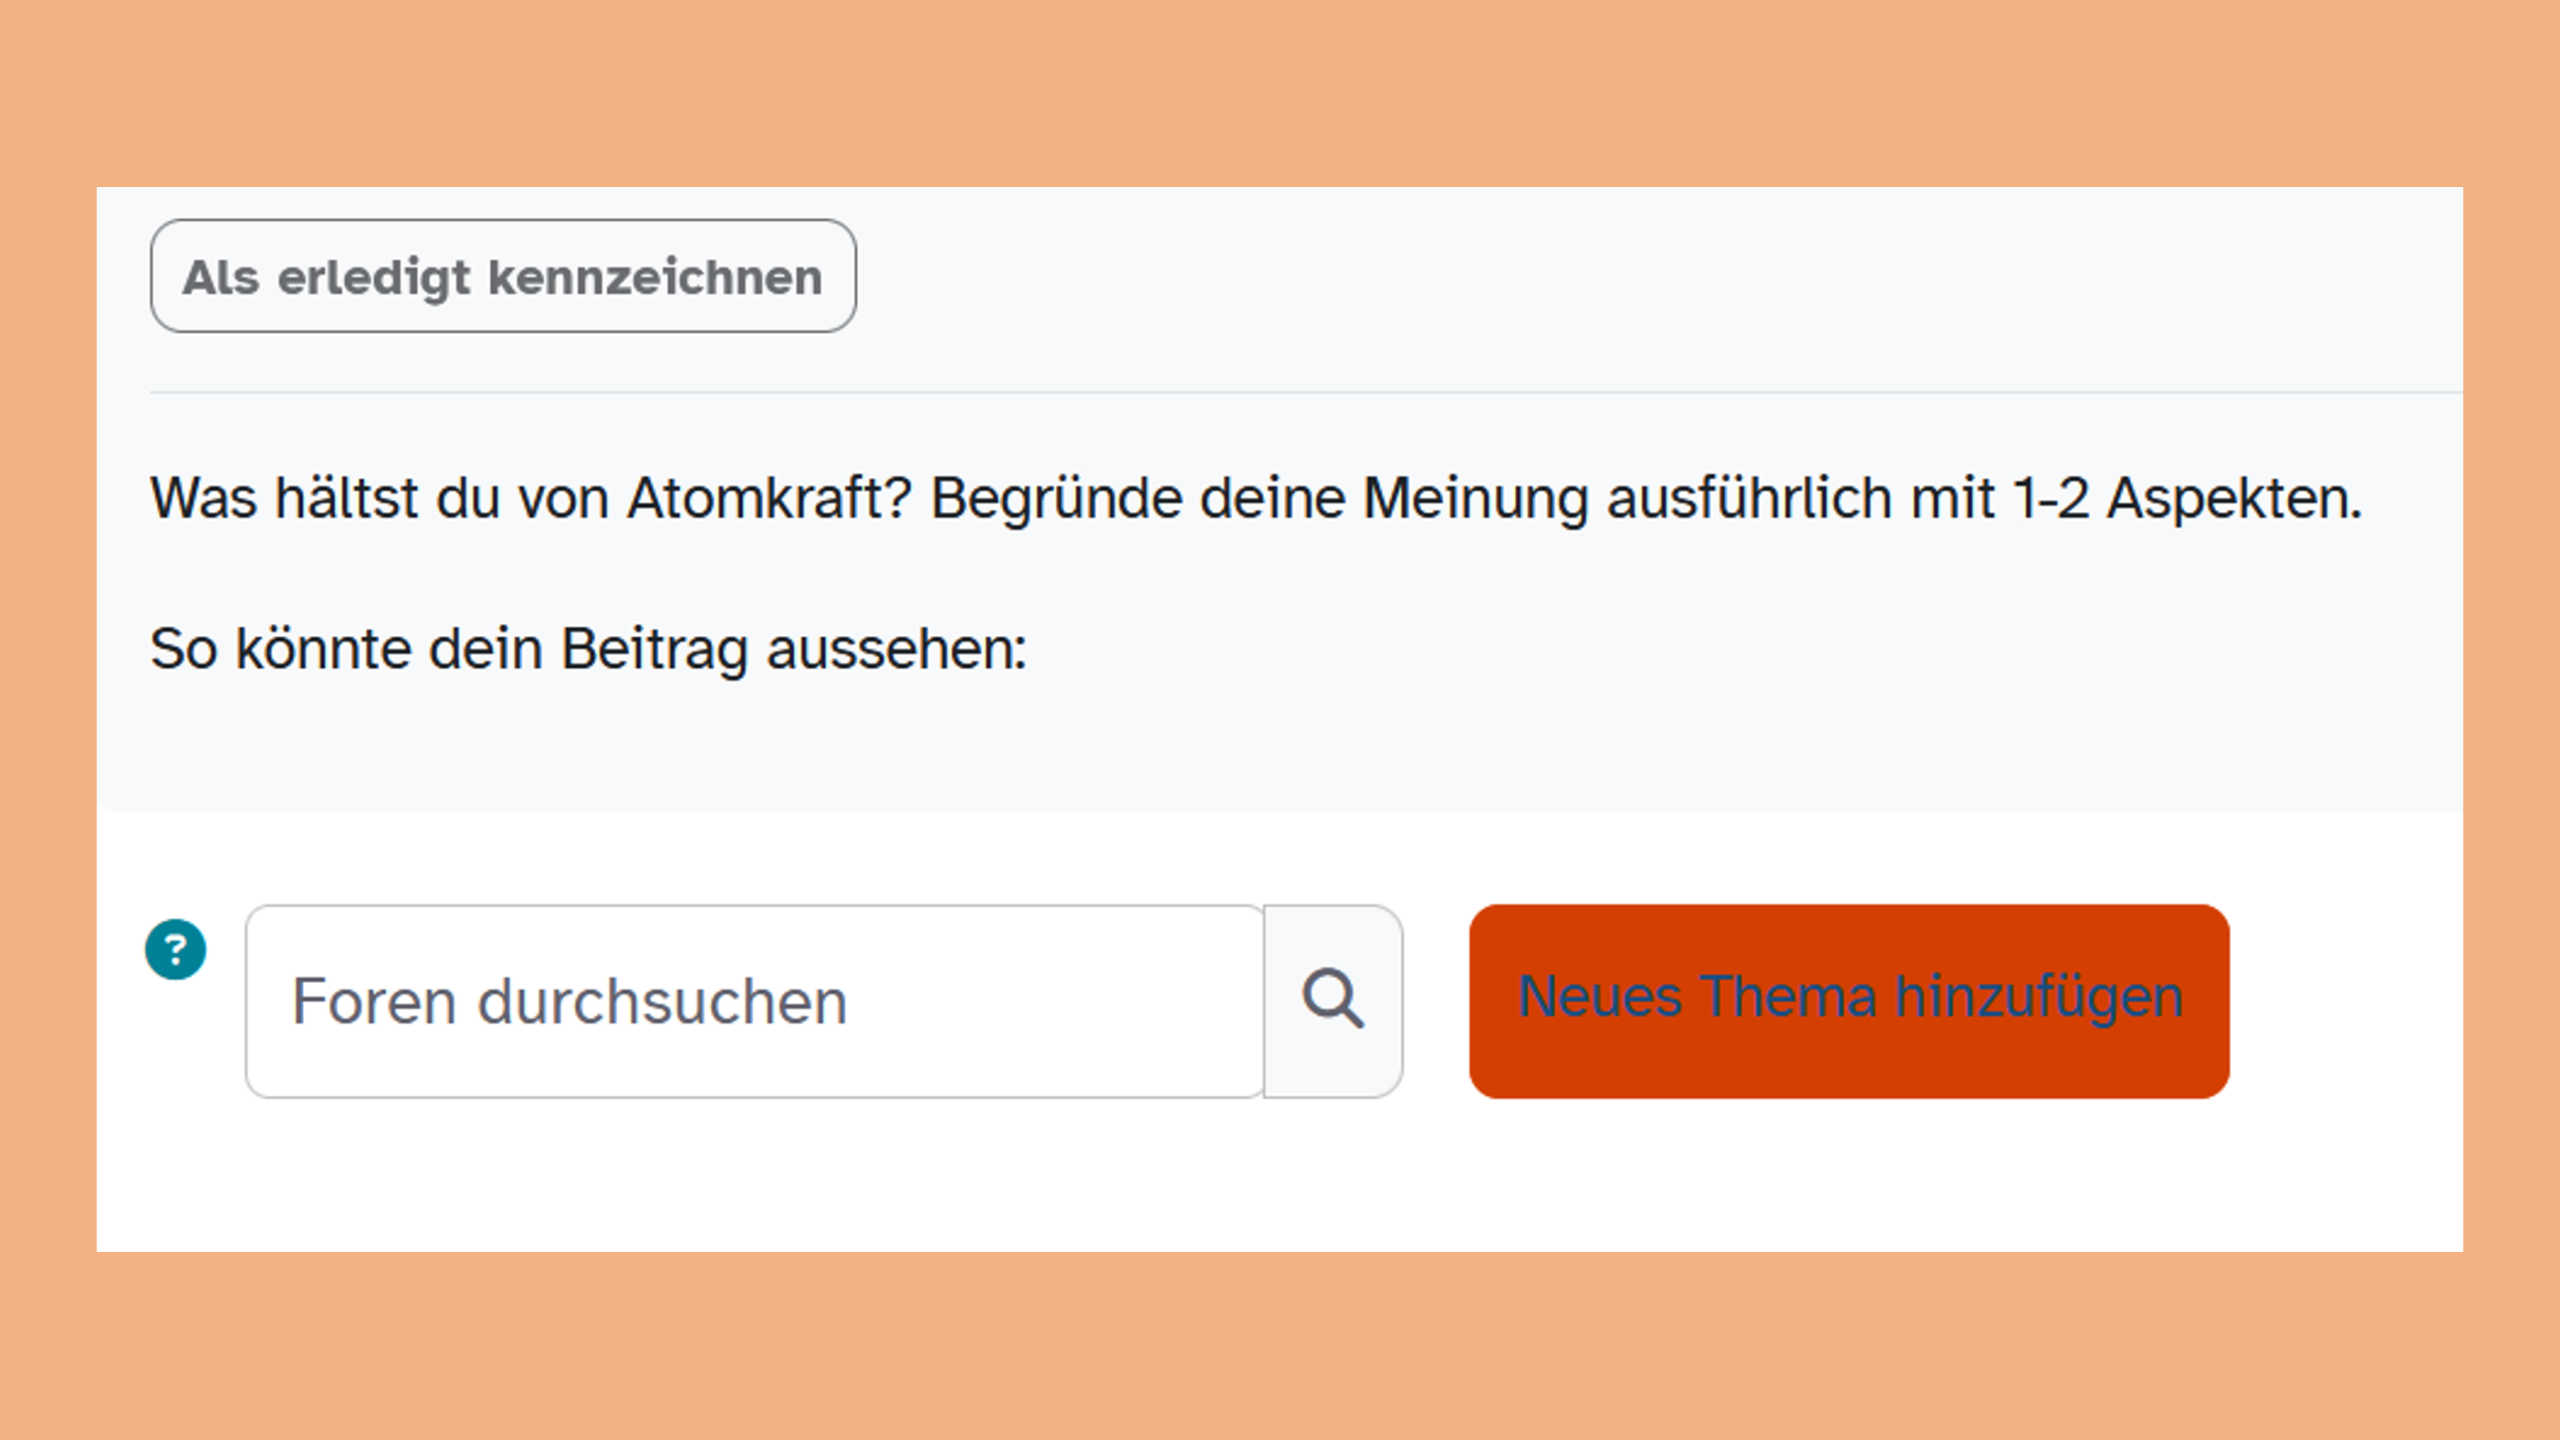
Task: Click the empty right end of the search field
Action: point(1150,1000)
